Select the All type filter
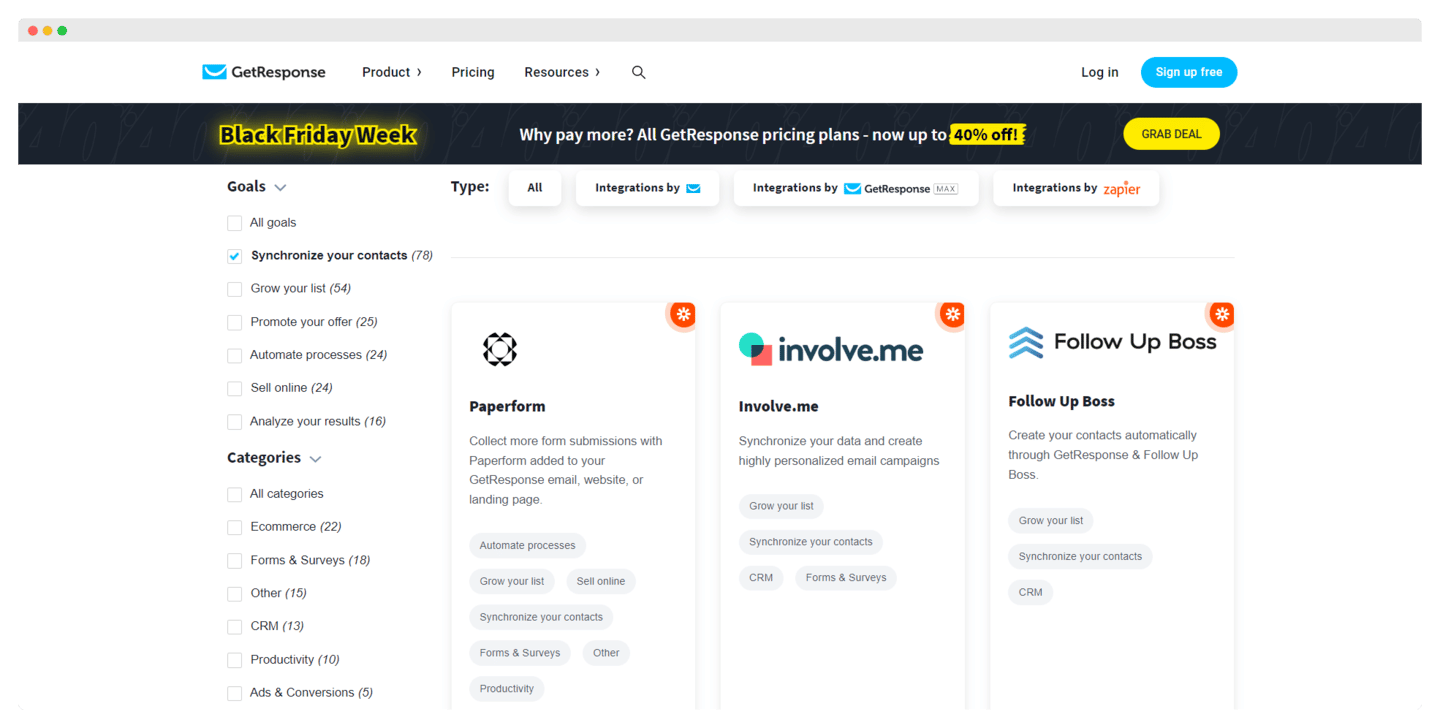1440x728 pixels. [x=535, y=188]
